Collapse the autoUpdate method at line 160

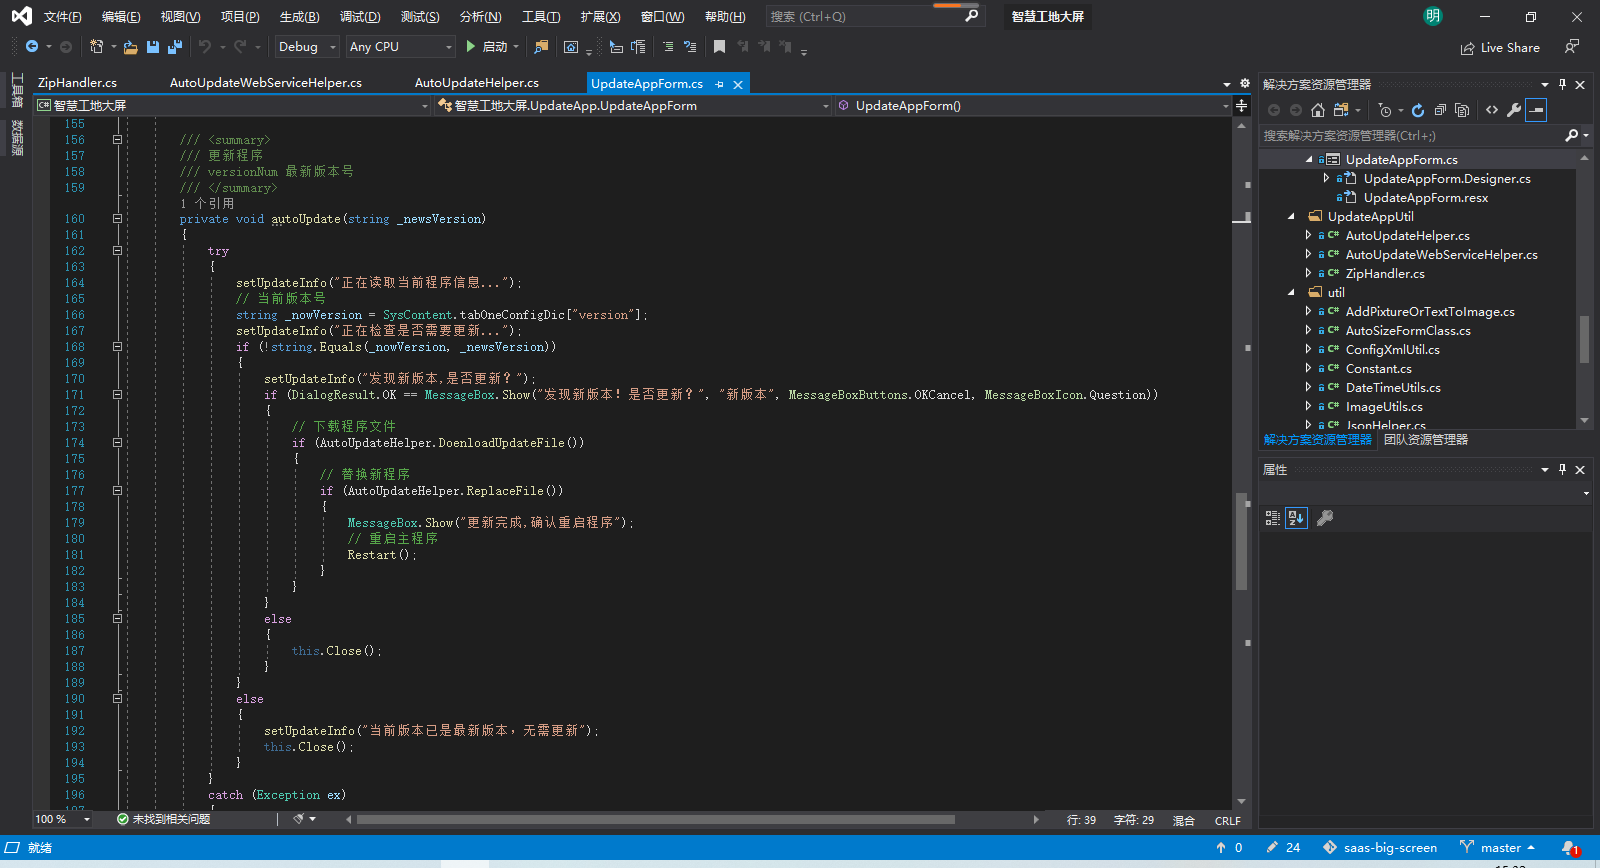tap(117, 219)
